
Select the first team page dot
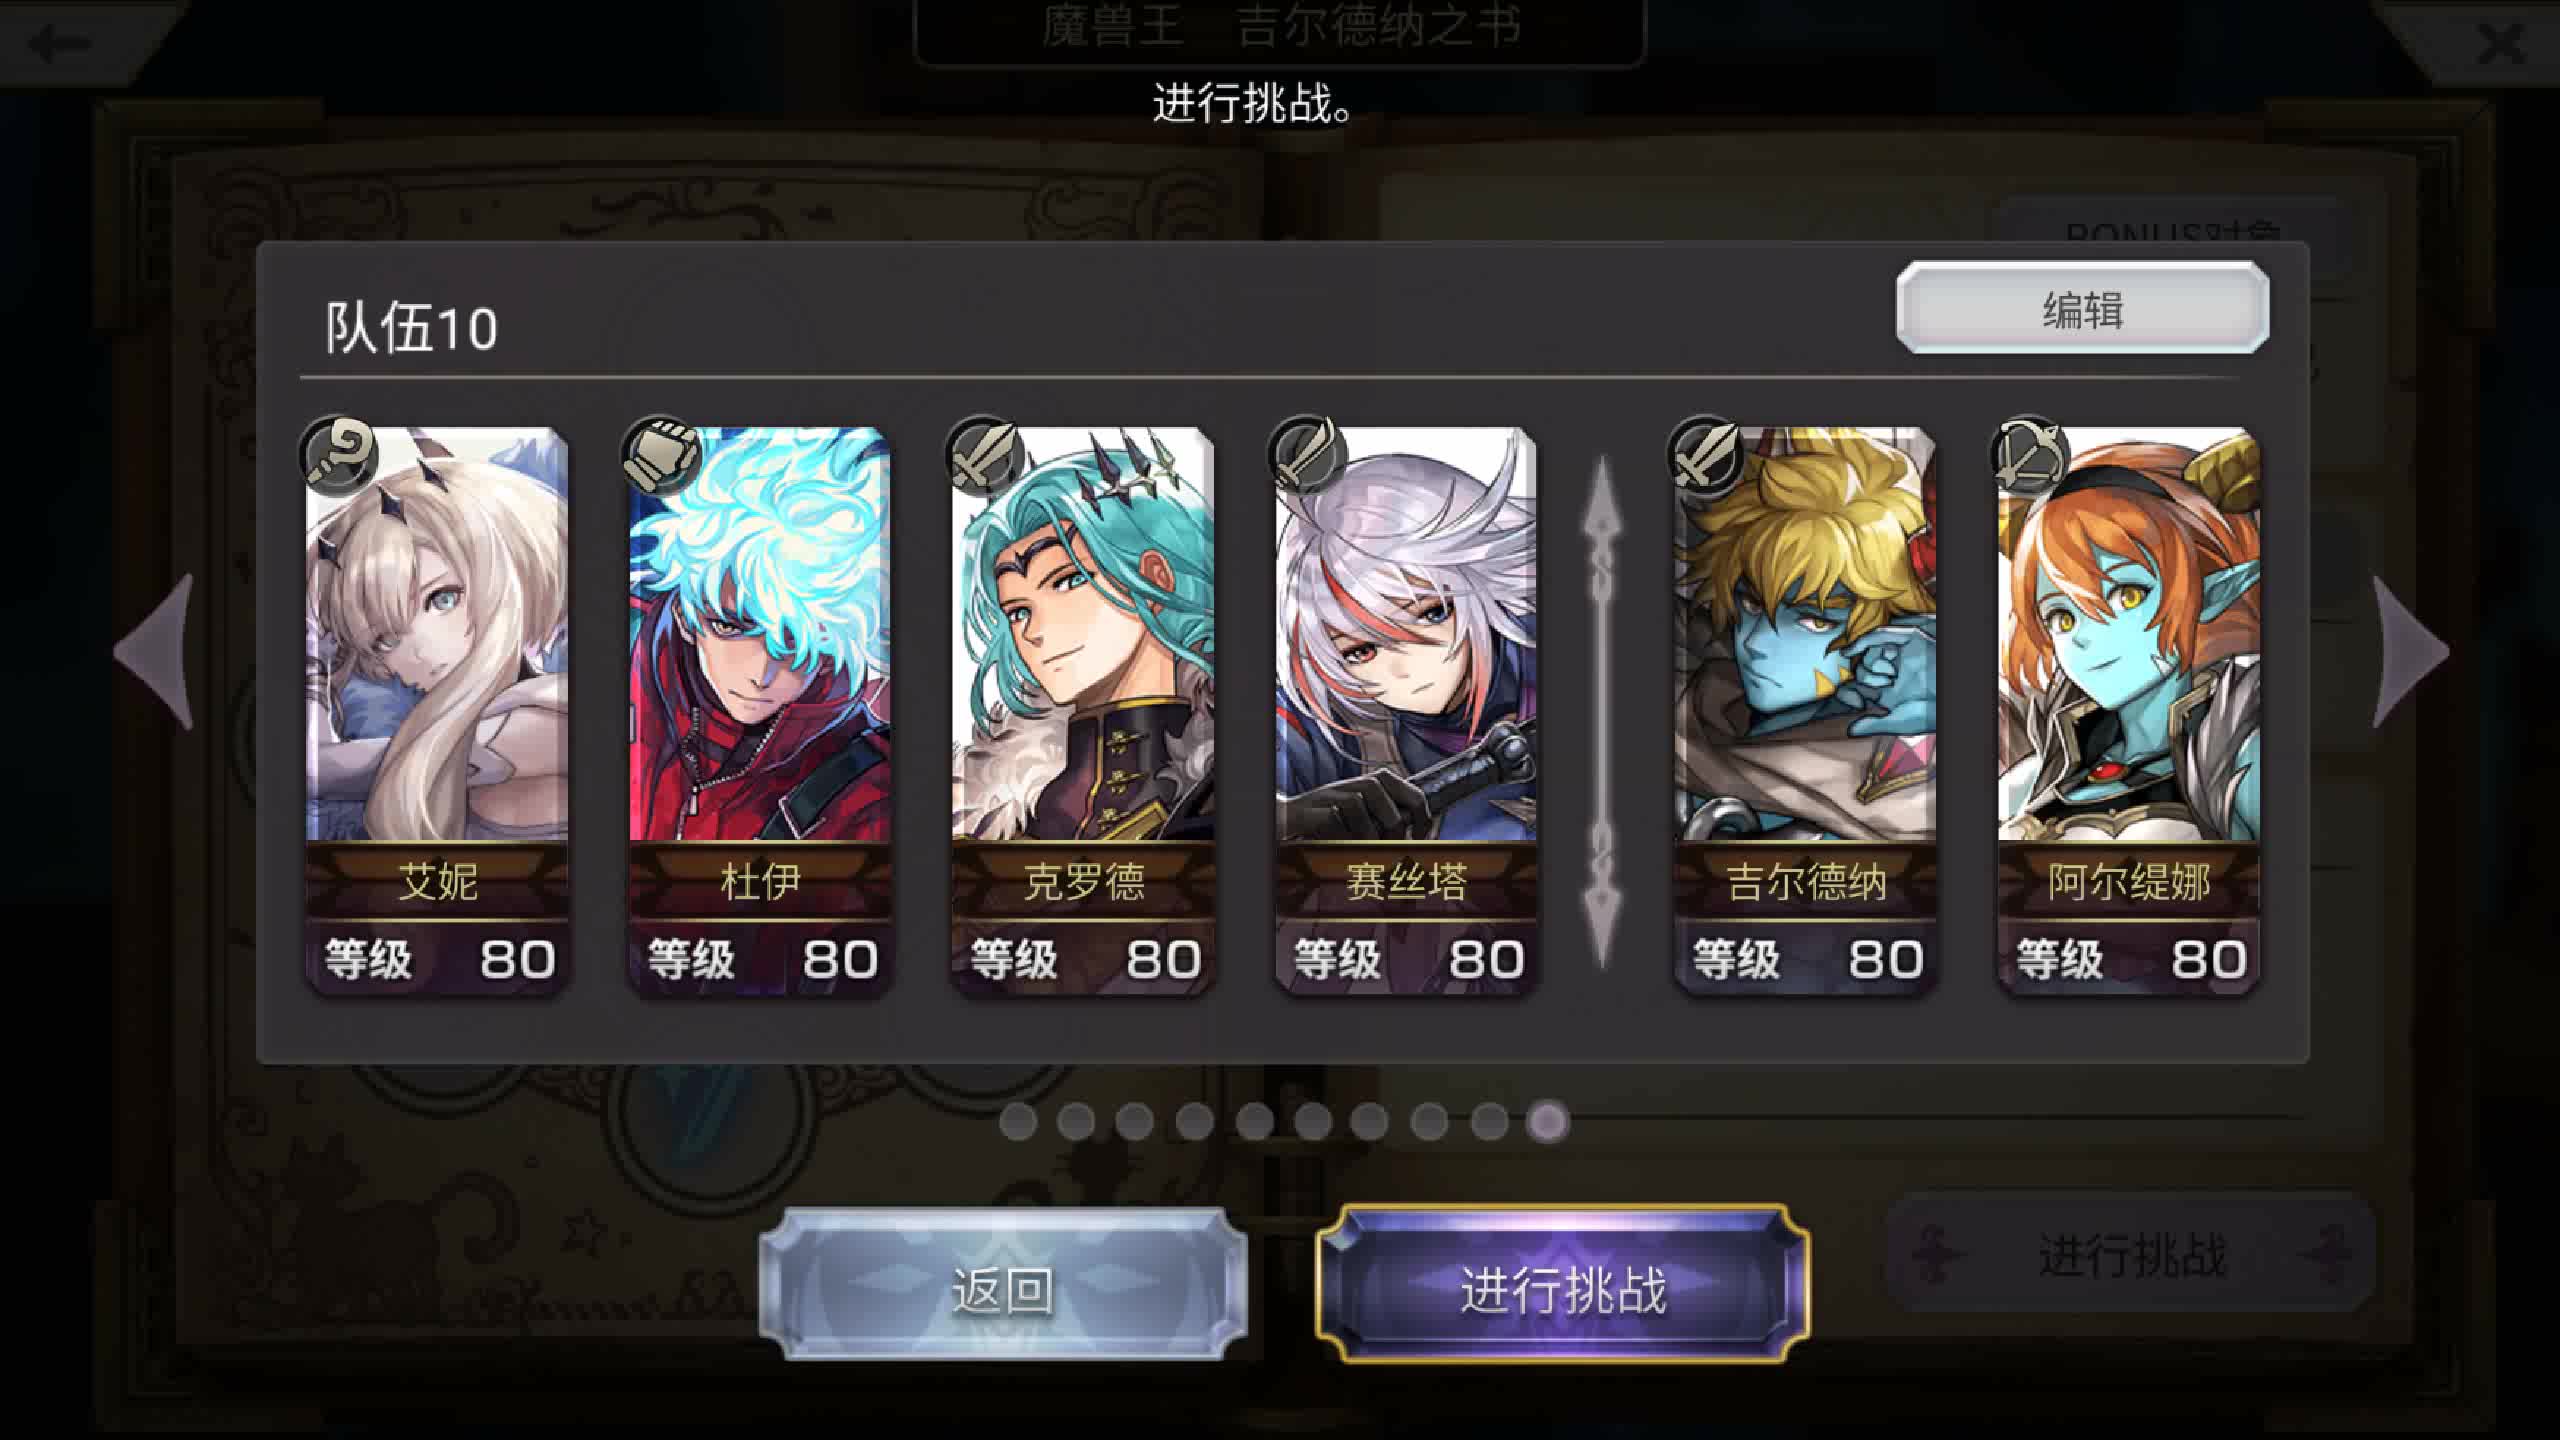[1018, 1121]
